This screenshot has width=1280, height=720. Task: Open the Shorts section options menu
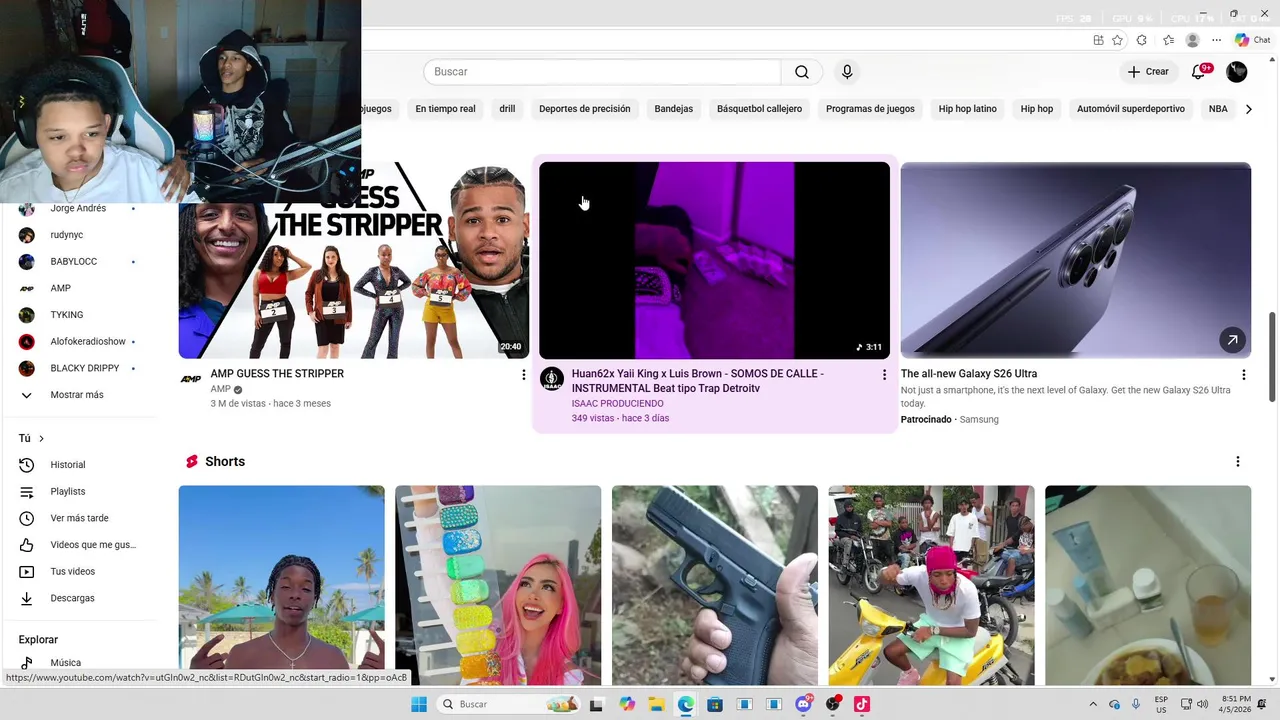tap(1237, 462)
